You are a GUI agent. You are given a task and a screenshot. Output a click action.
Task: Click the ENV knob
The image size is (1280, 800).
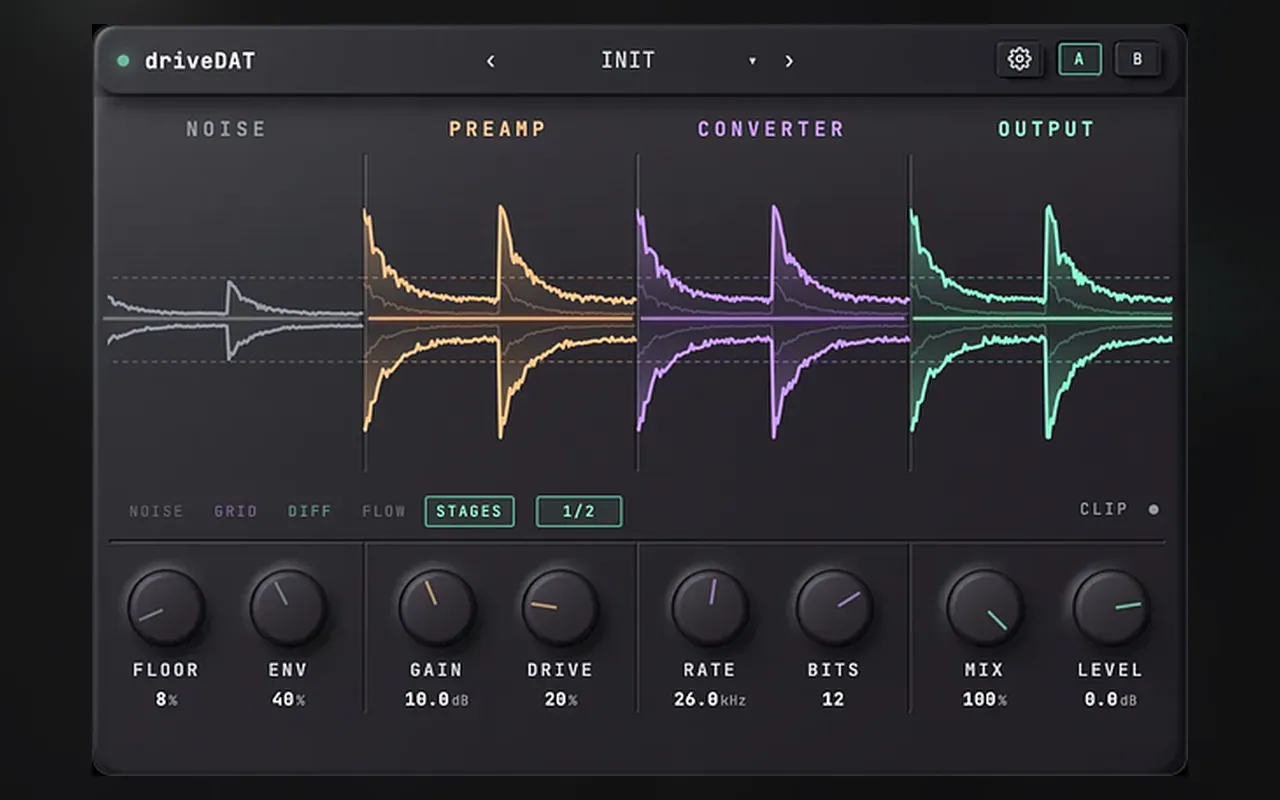click(x=288, y=608)
